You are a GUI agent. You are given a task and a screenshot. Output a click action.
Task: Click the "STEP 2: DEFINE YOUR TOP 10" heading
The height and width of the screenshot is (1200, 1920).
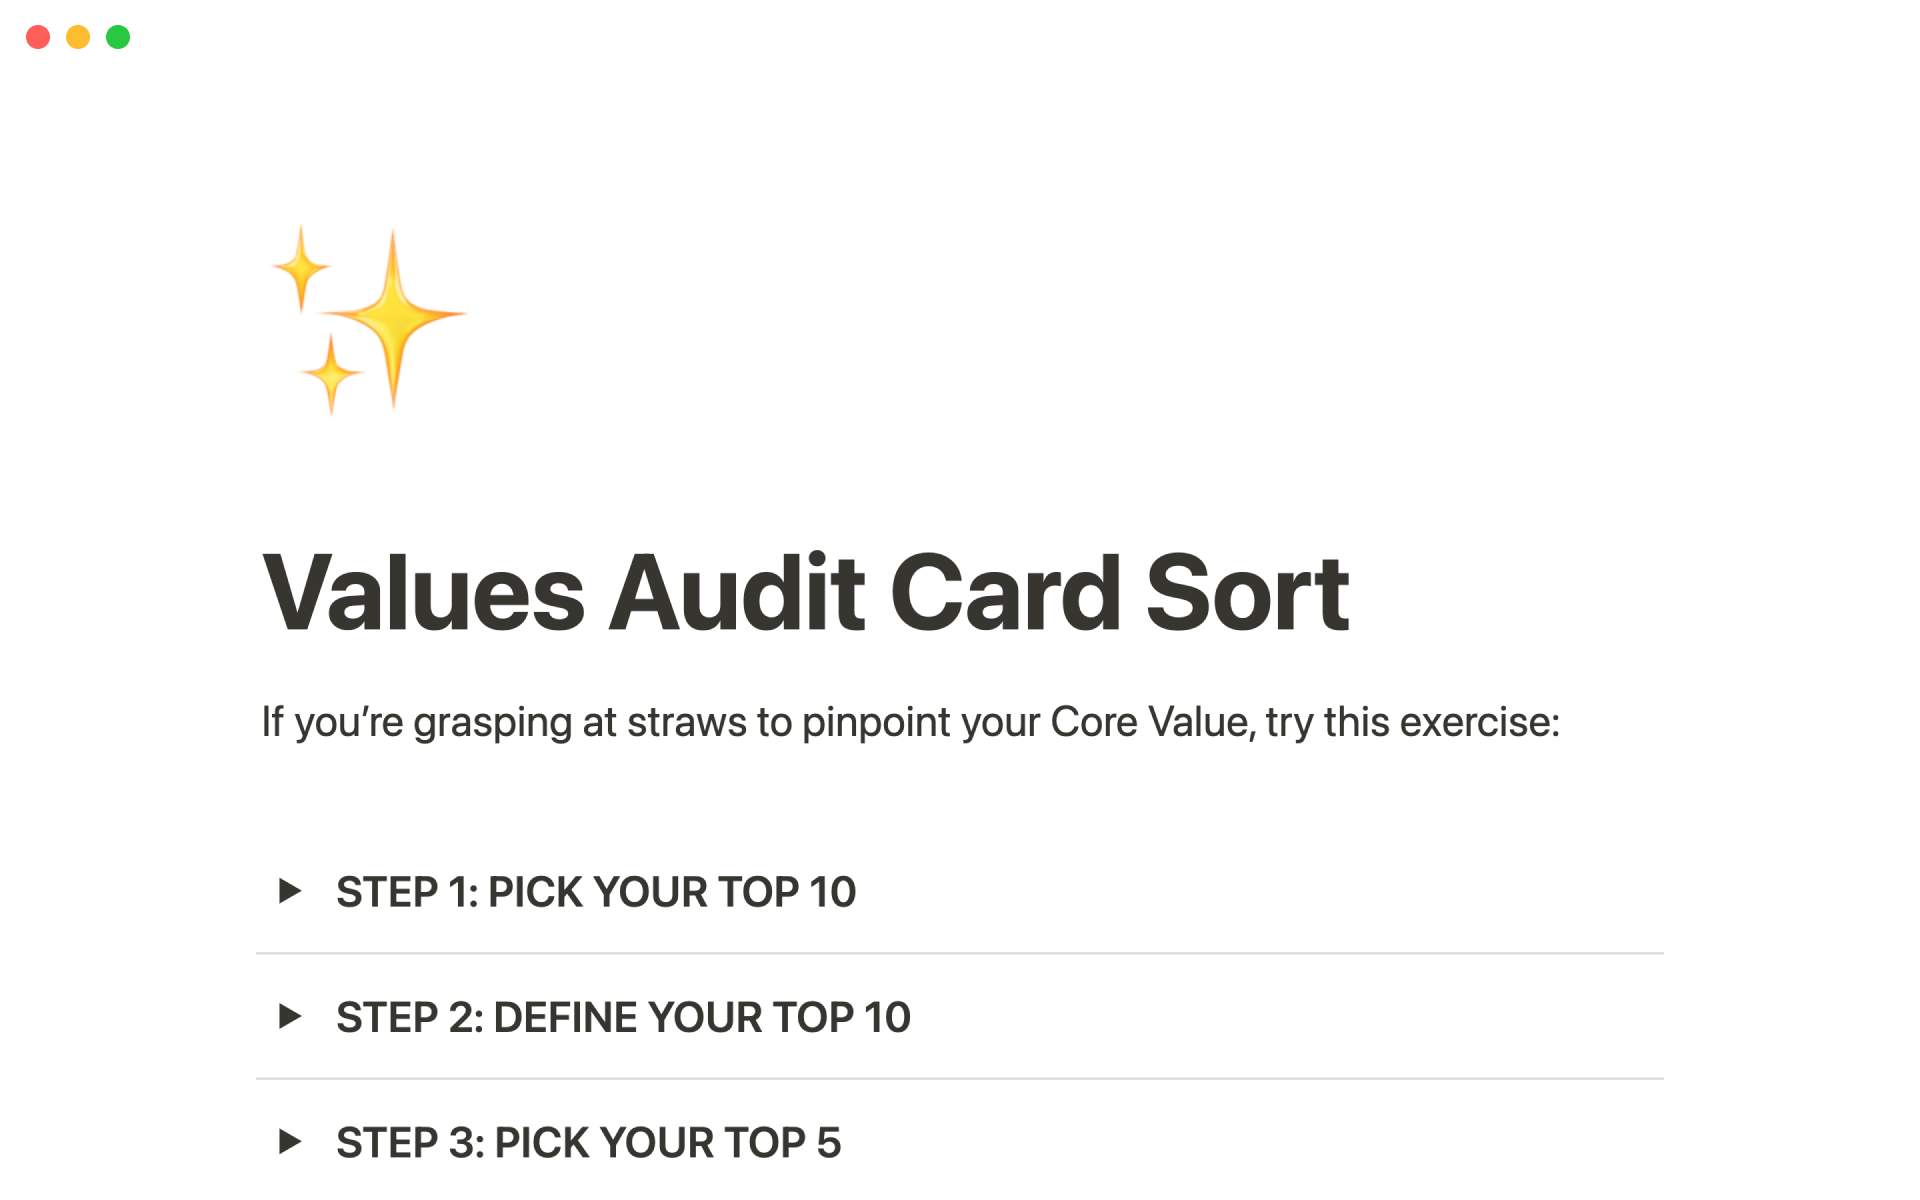click(x=623, y=1018)
